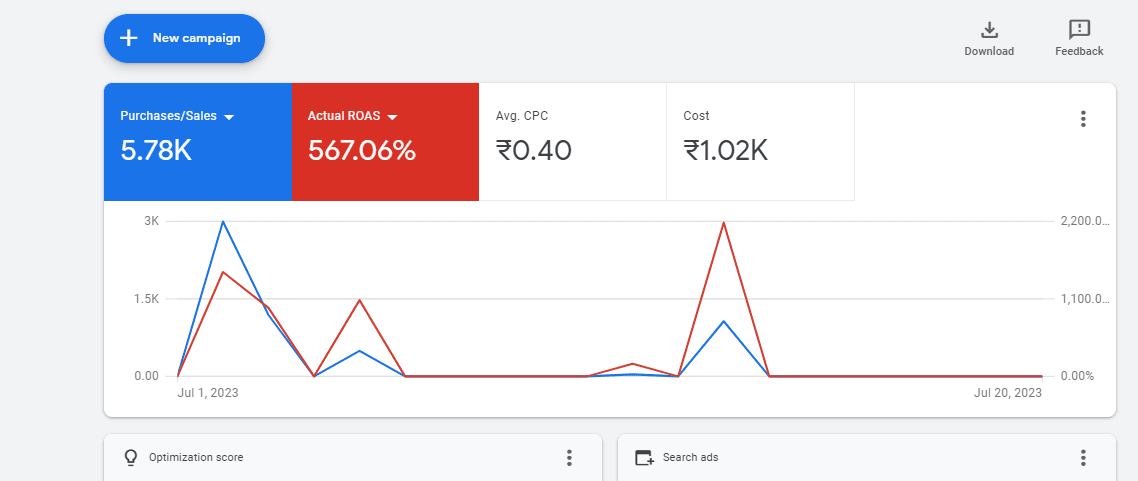Click the Jul 20, 2023 axis label
This screenshot has height=481, width=1138.
[x=1007, y=393]
